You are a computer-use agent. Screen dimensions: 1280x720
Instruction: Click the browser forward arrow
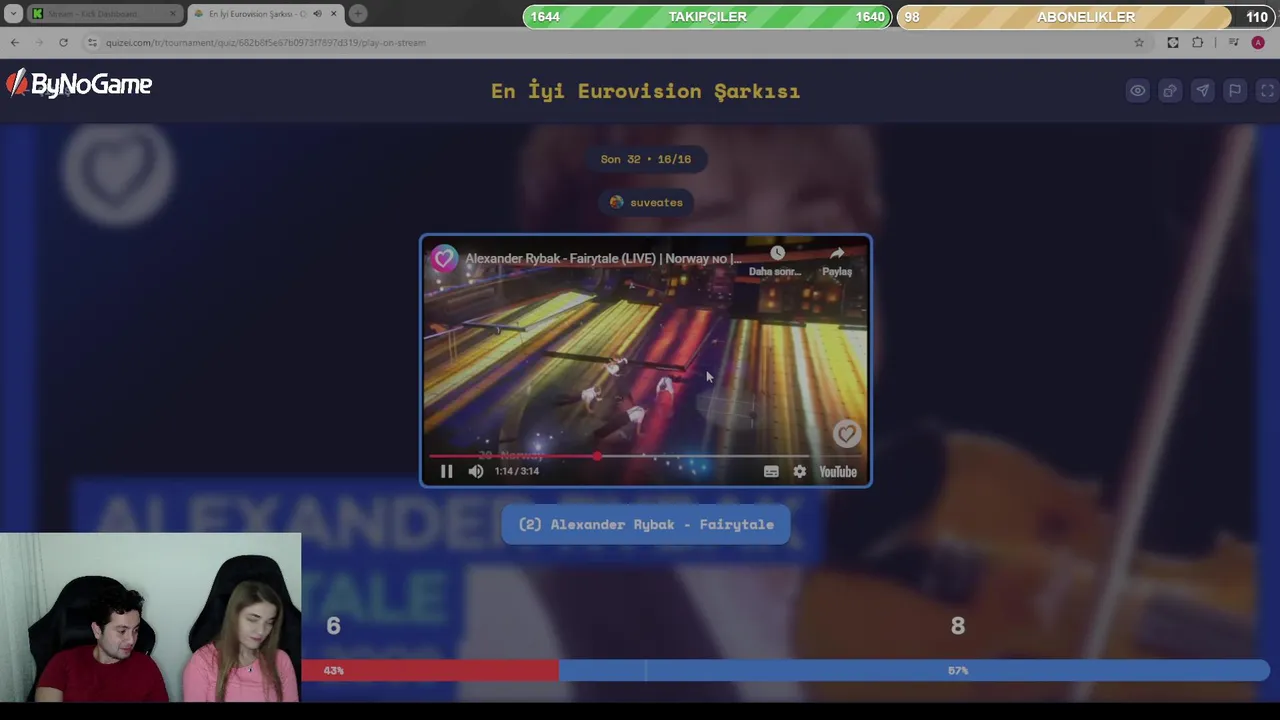tap(39, 42)
